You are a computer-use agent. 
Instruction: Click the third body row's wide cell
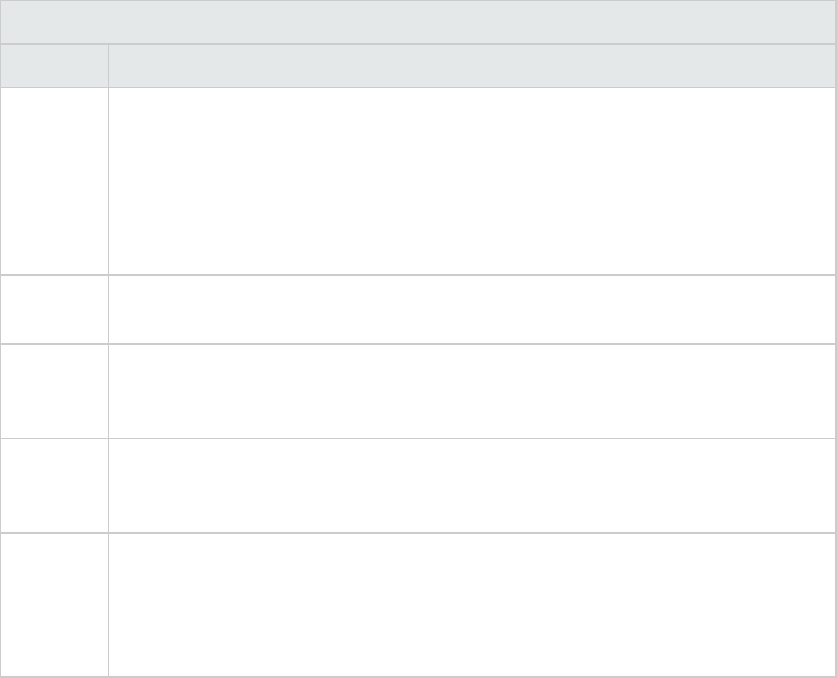coord(471,391)
